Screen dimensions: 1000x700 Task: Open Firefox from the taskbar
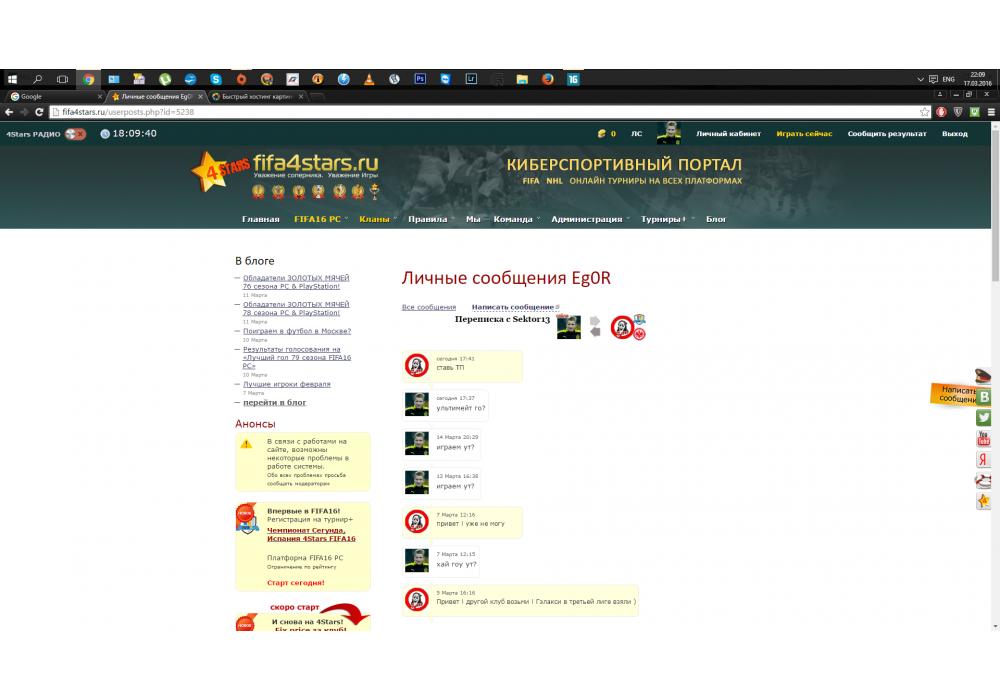tap(547, 79)
